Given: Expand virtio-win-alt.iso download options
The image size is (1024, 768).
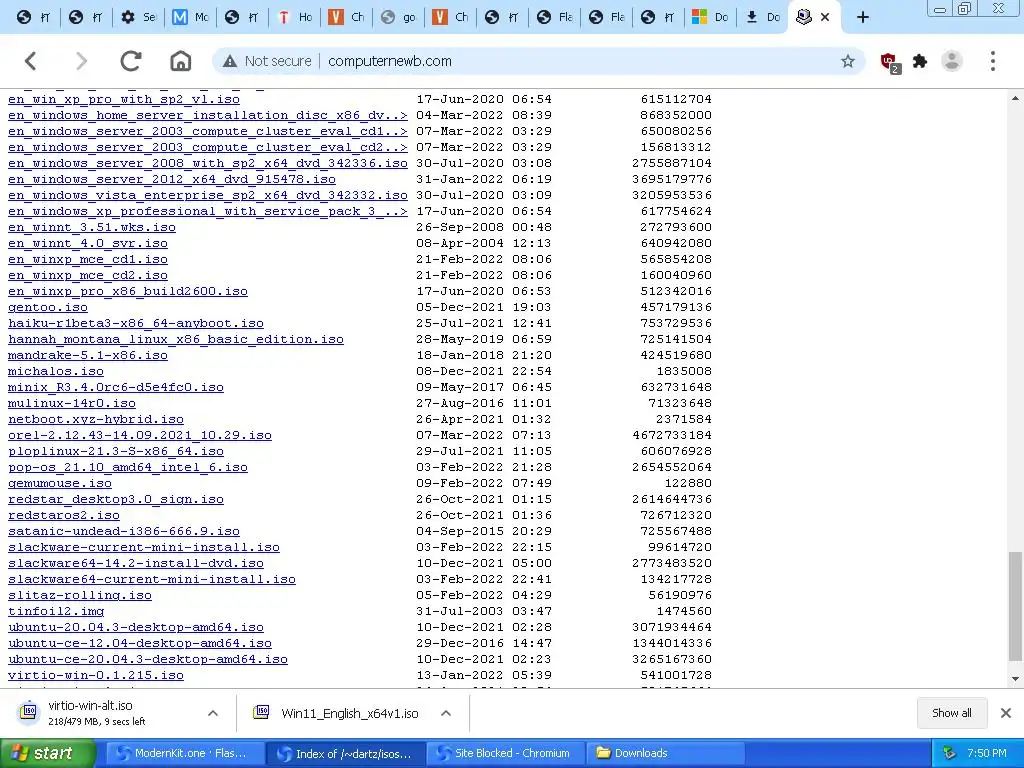Looking at the screenshot, I should click(x=213, y=713).
